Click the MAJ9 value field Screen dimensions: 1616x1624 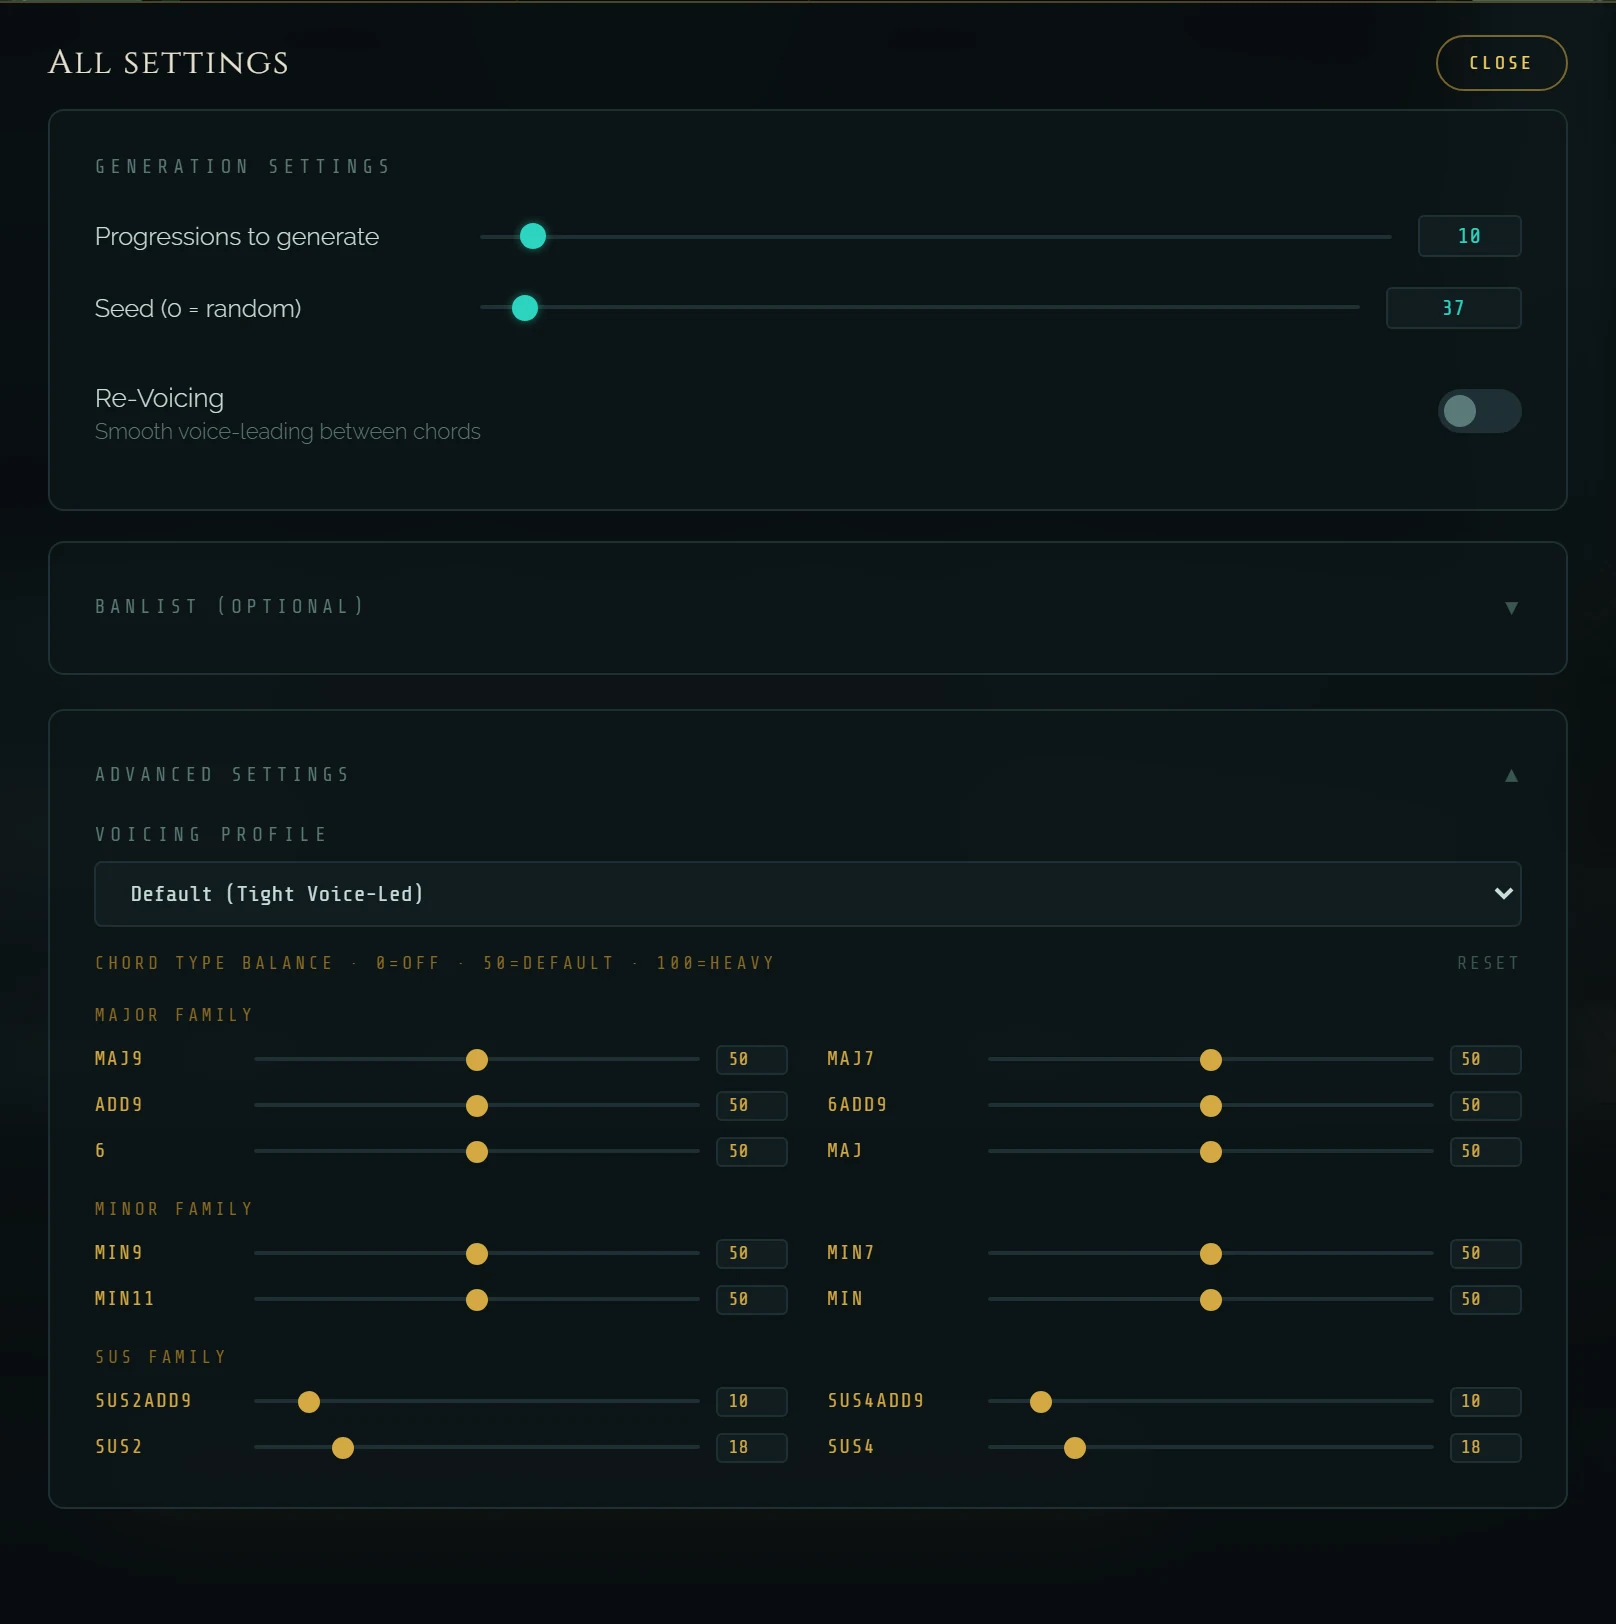point(752,1060)
